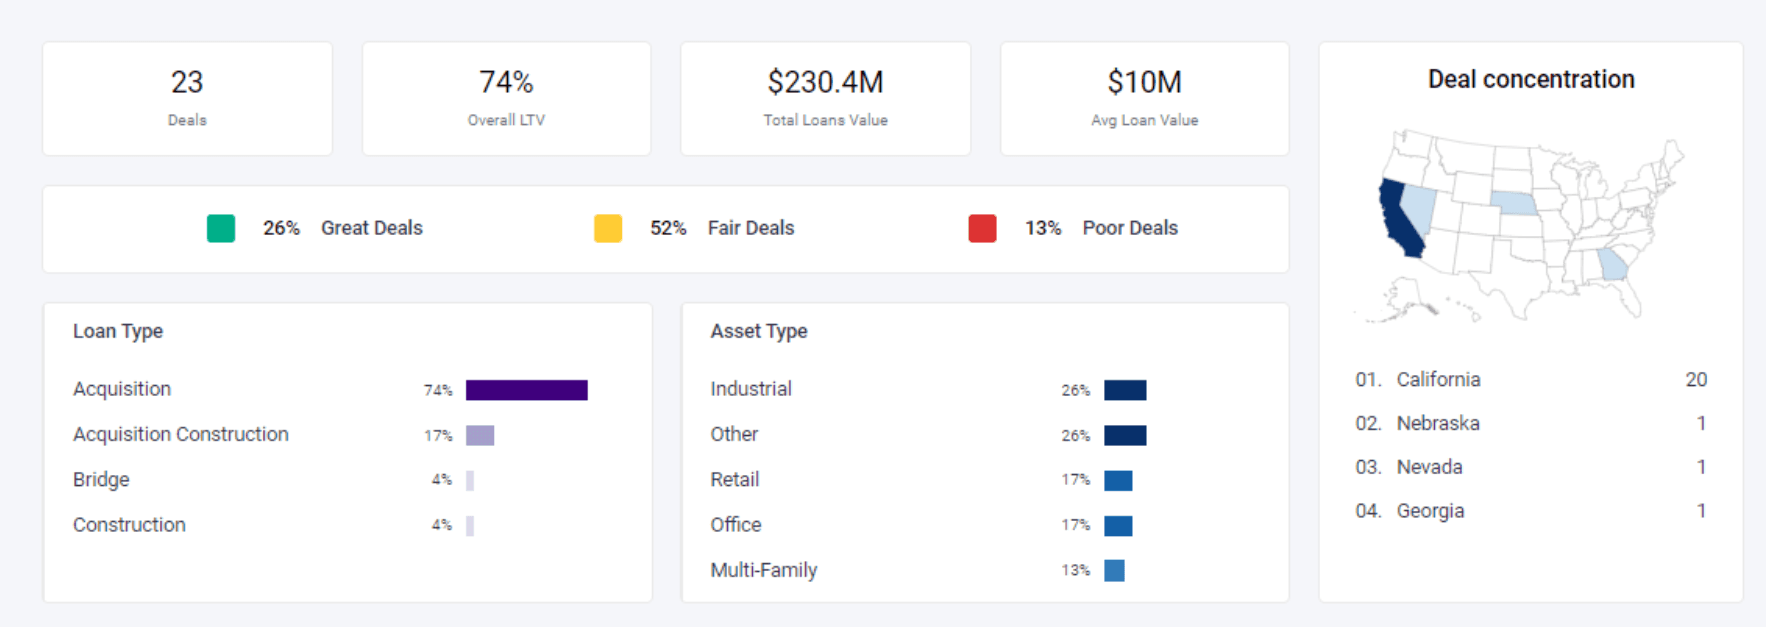Click the Acquisition Construction bar
The image size is (1766, 627).
pos(480,435)
